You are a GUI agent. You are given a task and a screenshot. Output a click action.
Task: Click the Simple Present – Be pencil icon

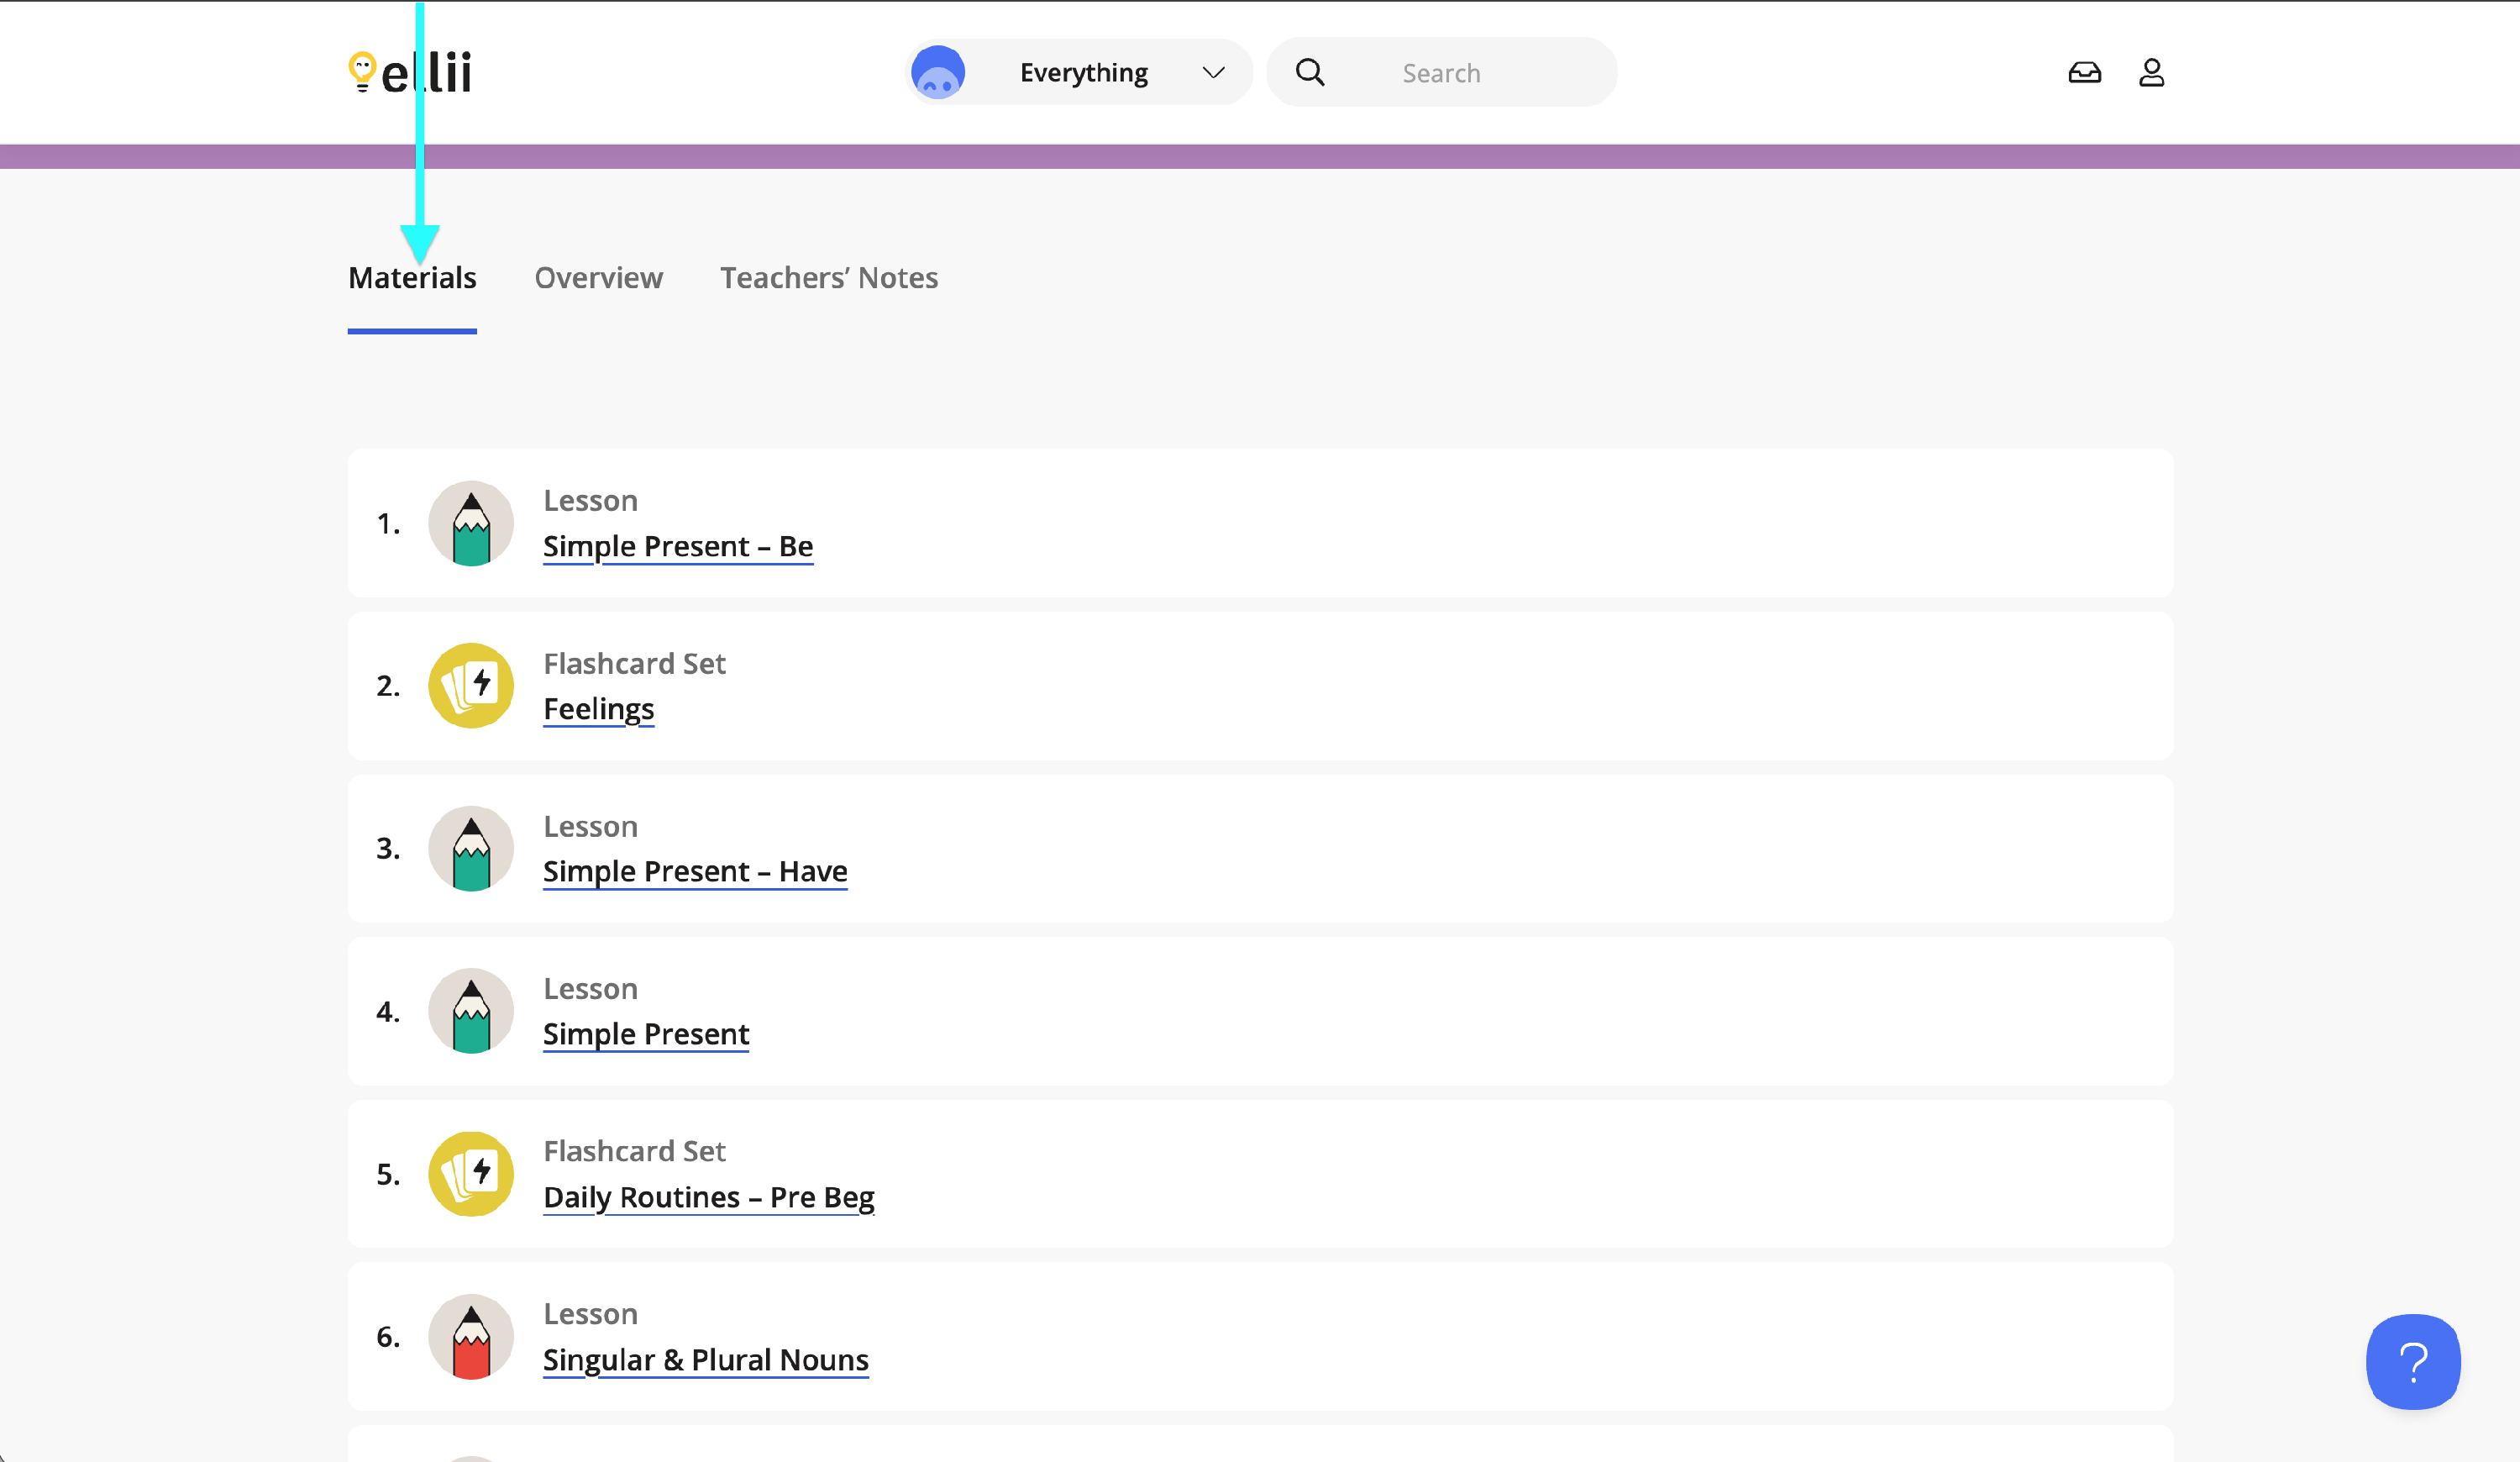click(x=471, y=523)
